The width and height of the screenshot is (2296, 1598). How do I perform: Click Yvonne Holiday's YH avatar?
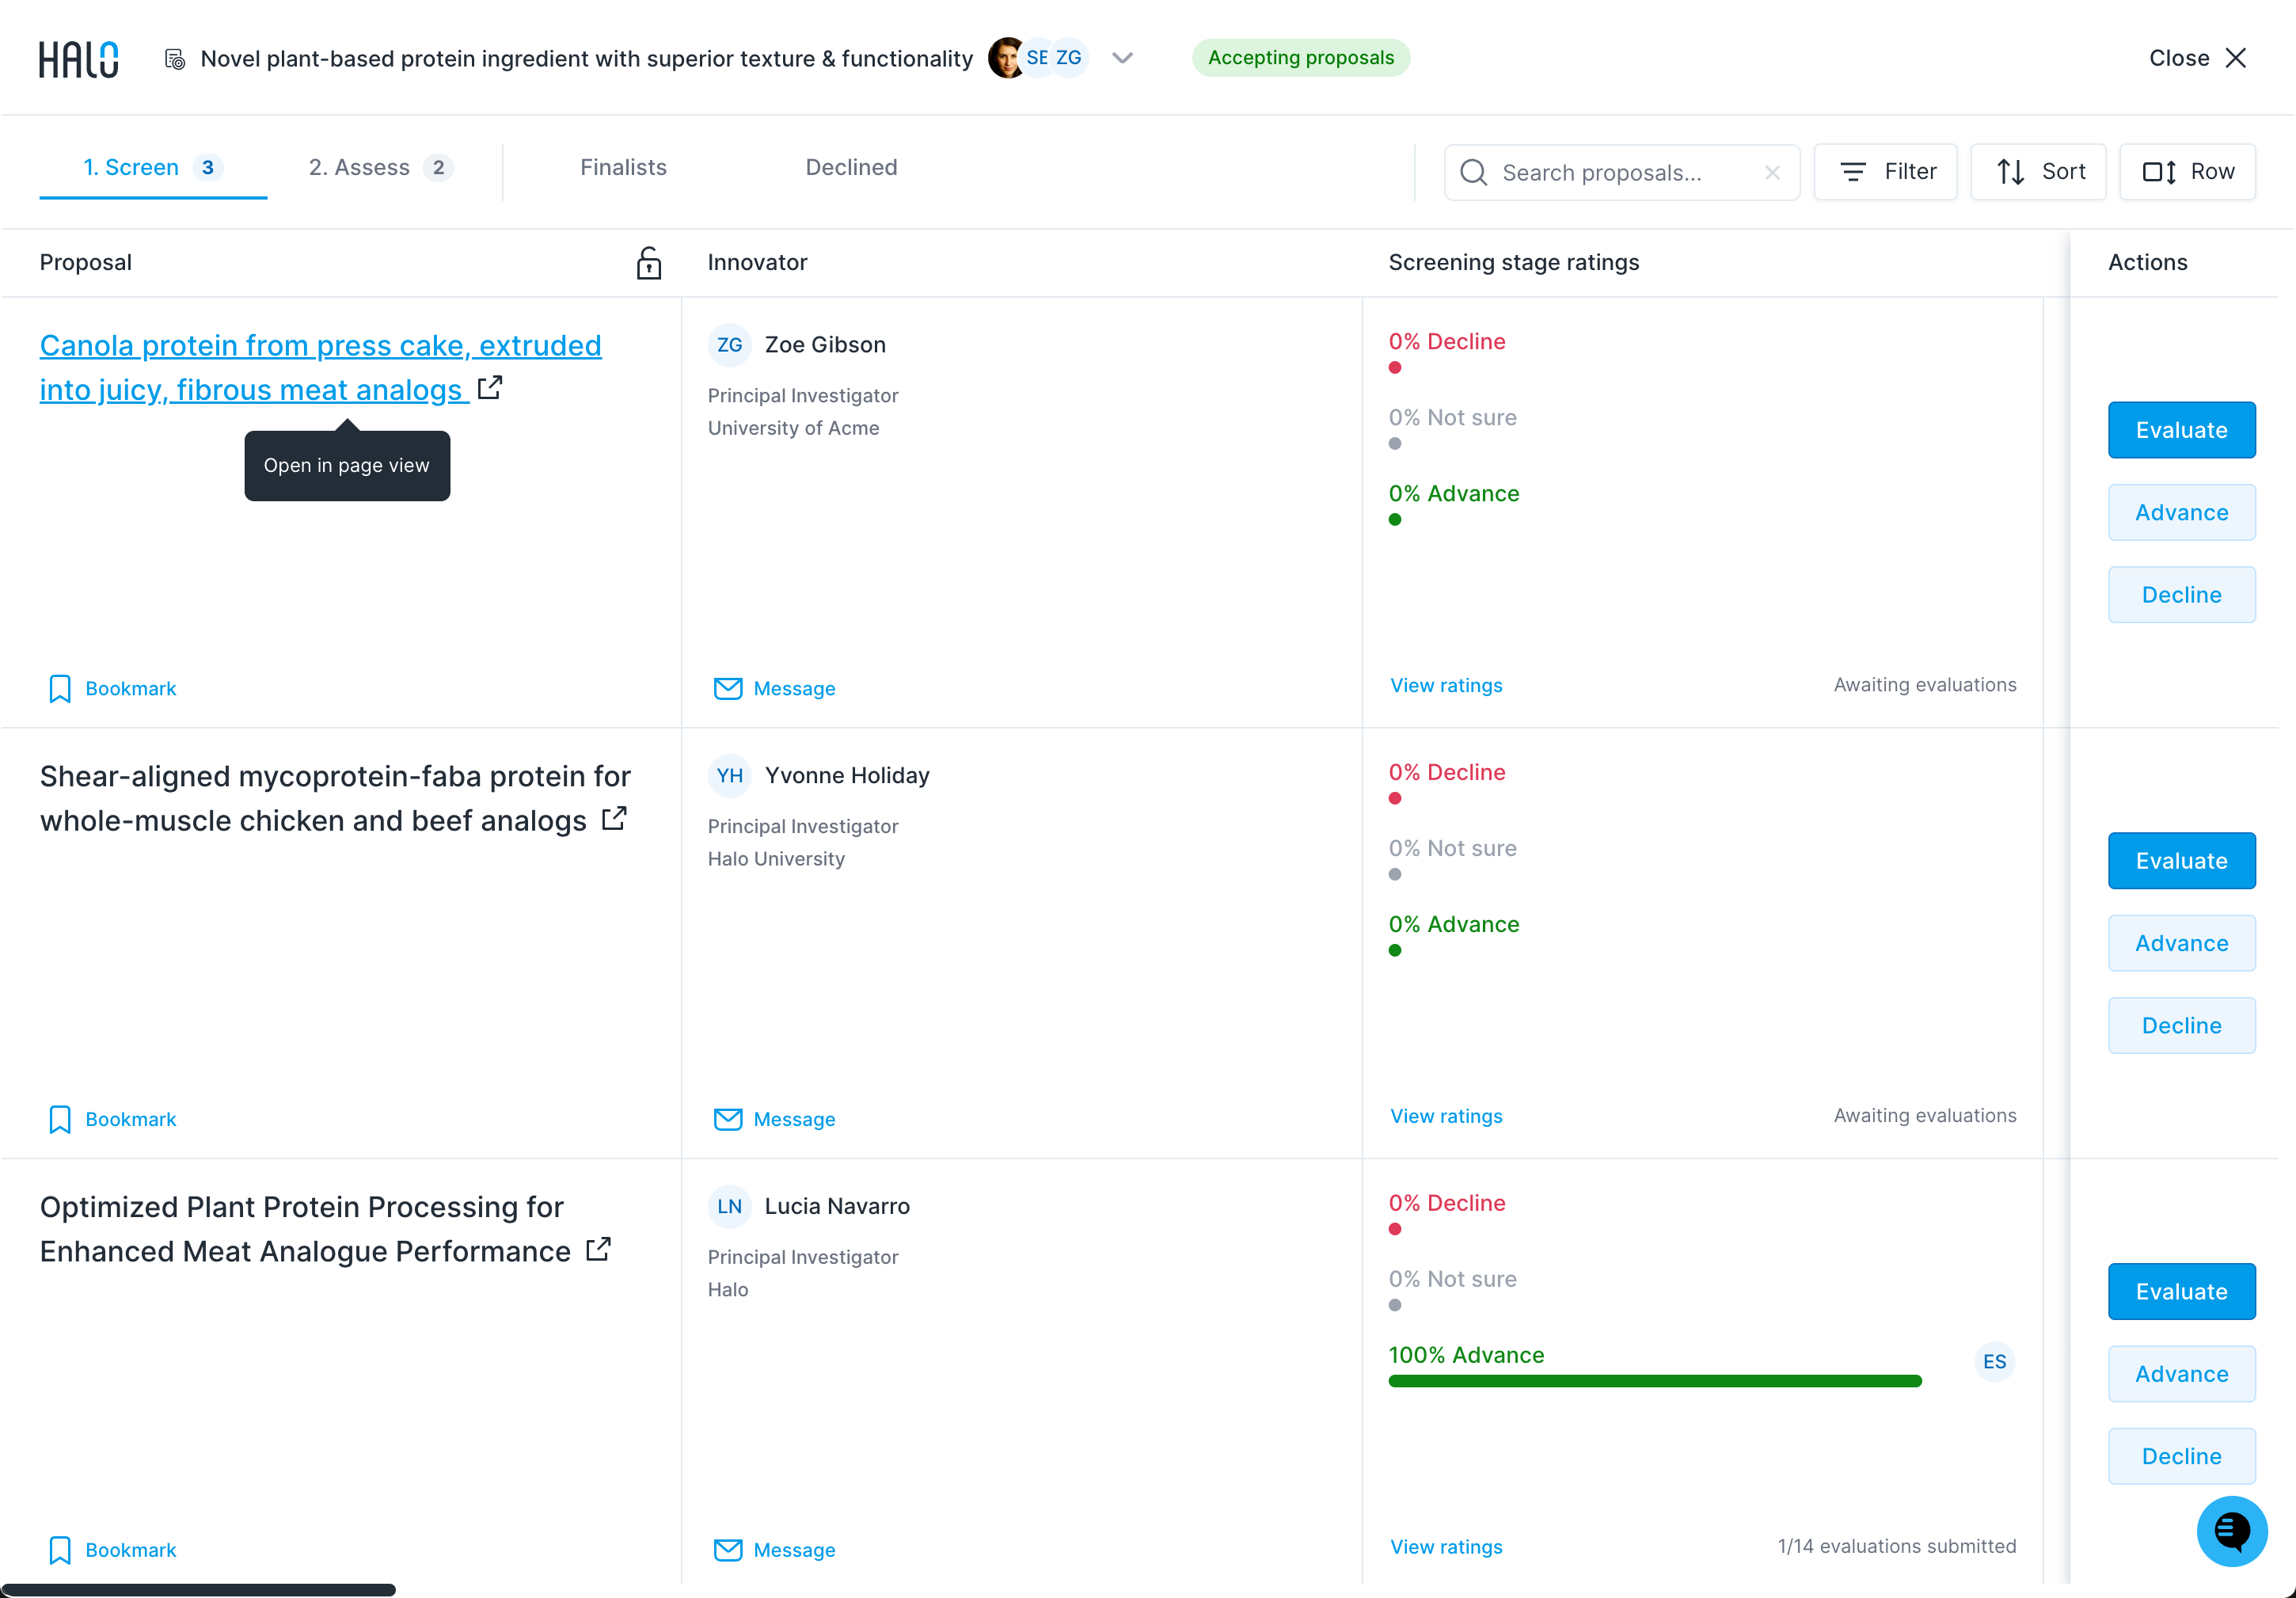tap(729, 776)
